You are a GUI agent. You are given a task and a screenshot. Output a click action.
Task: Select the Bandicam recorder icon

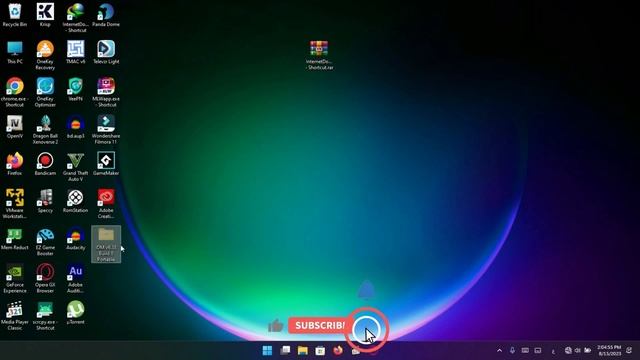pyautogui.click(x=45, y=164)
